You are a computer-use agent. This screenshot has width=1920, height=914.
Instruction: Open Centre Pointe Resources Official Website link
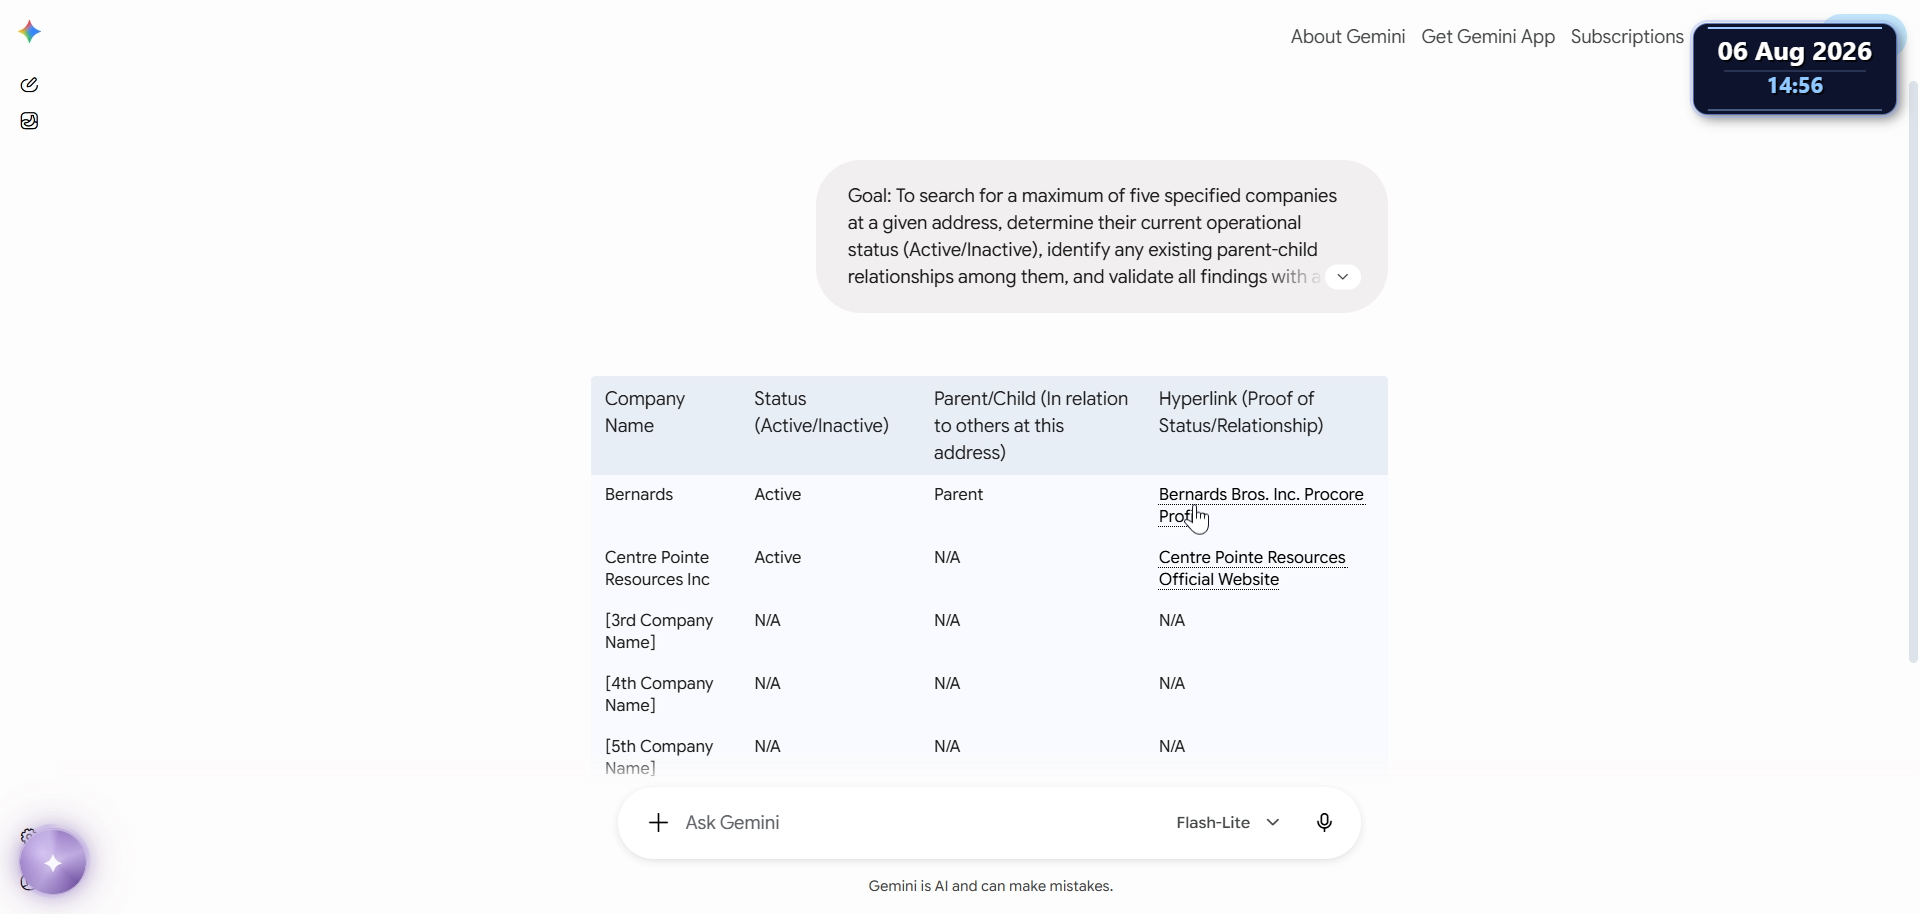tap(1252, 568)
